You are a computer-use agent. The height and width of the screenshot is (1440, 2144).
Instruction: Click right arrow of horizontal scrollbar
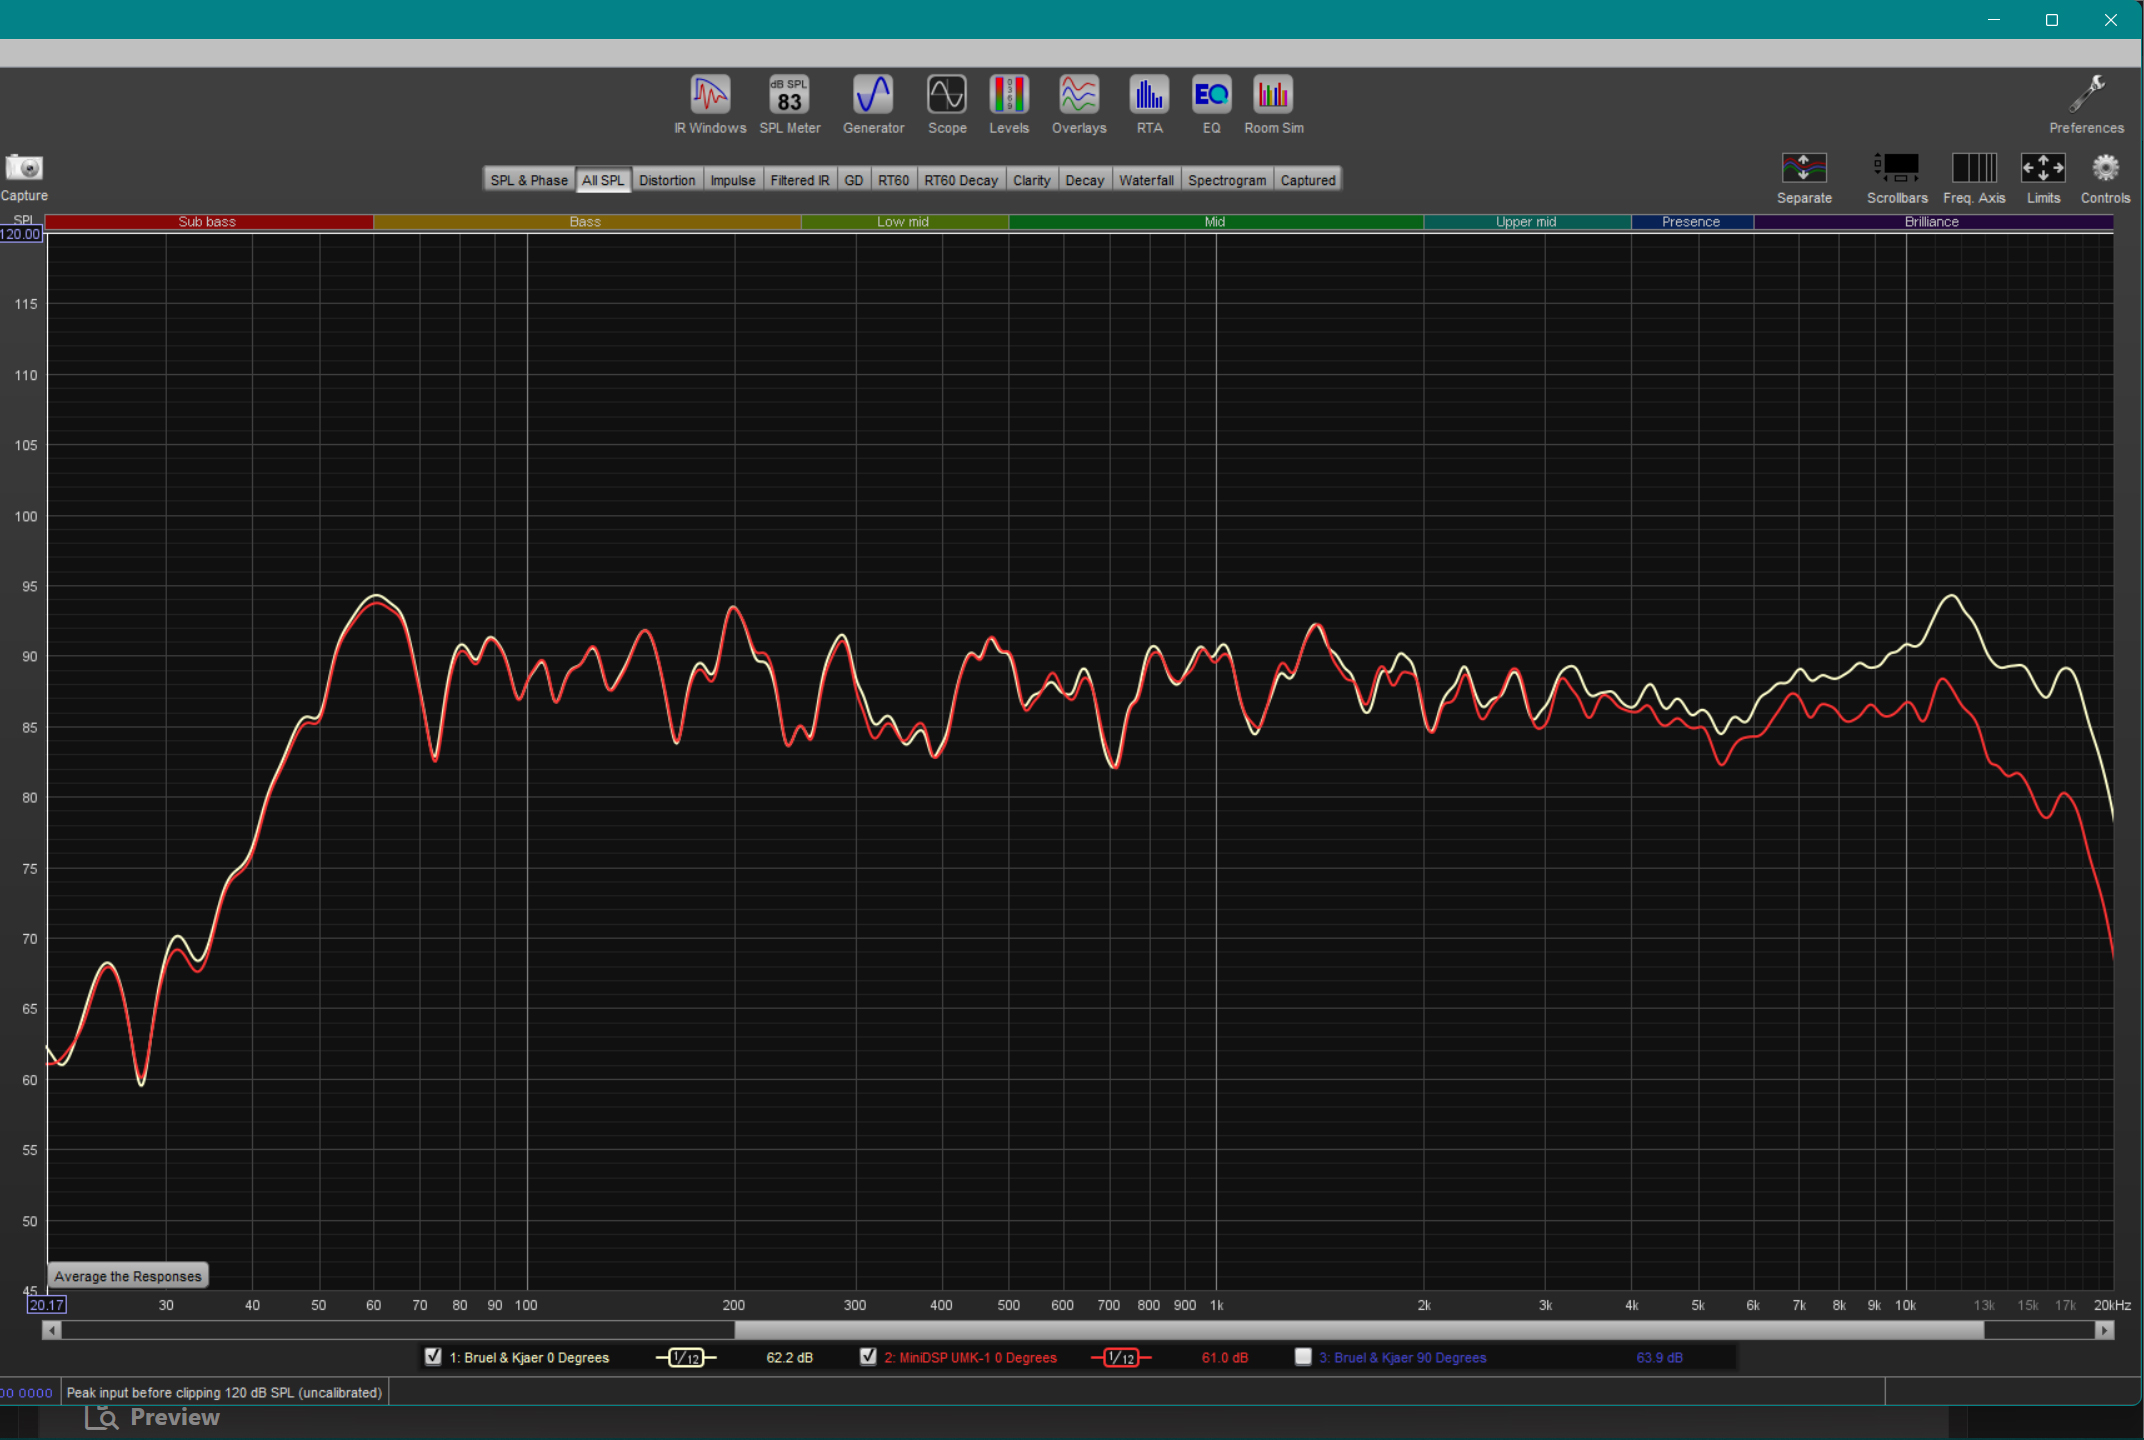tap(2104, 1330)
